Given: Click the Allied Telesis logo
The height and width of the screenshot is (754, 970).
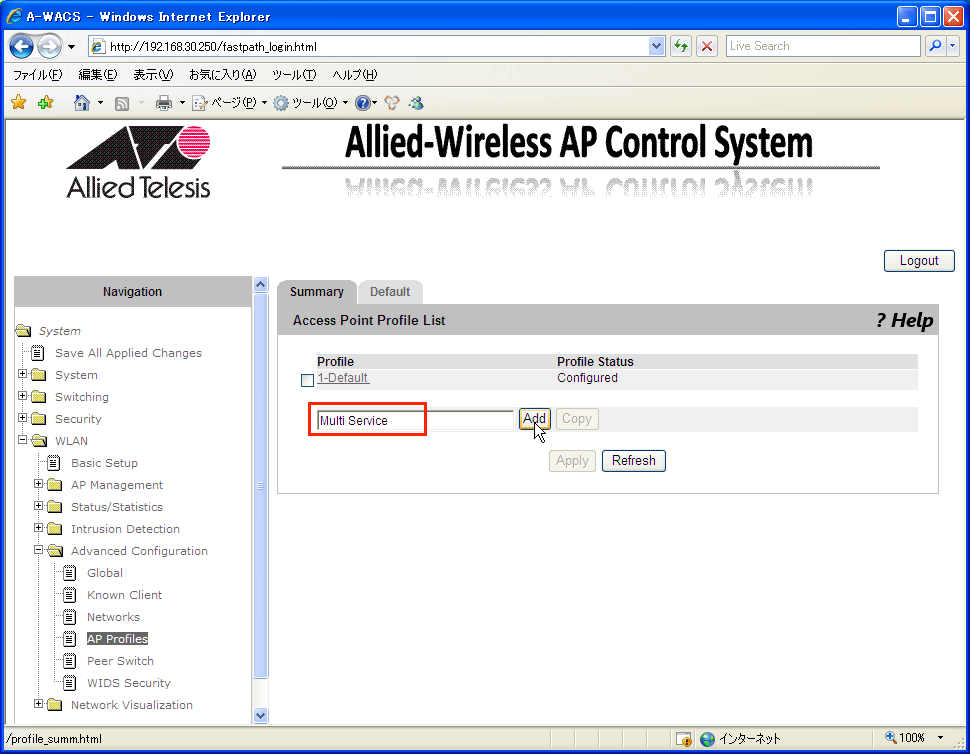Looking at the screenshot, I should [139, 163].
